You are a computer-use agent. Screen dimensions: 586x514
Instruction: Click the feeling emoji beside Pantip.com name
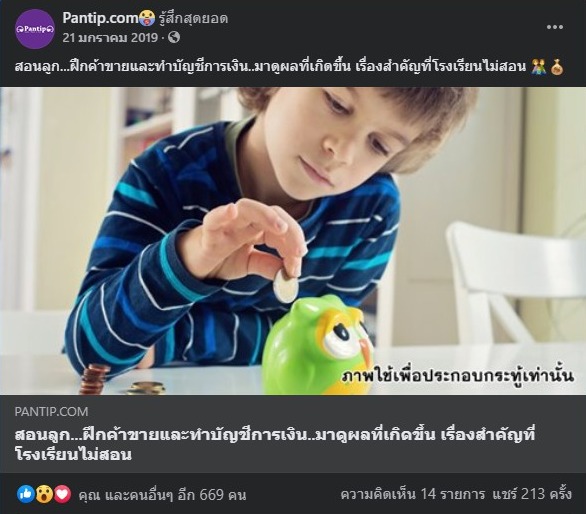[147, 18]
